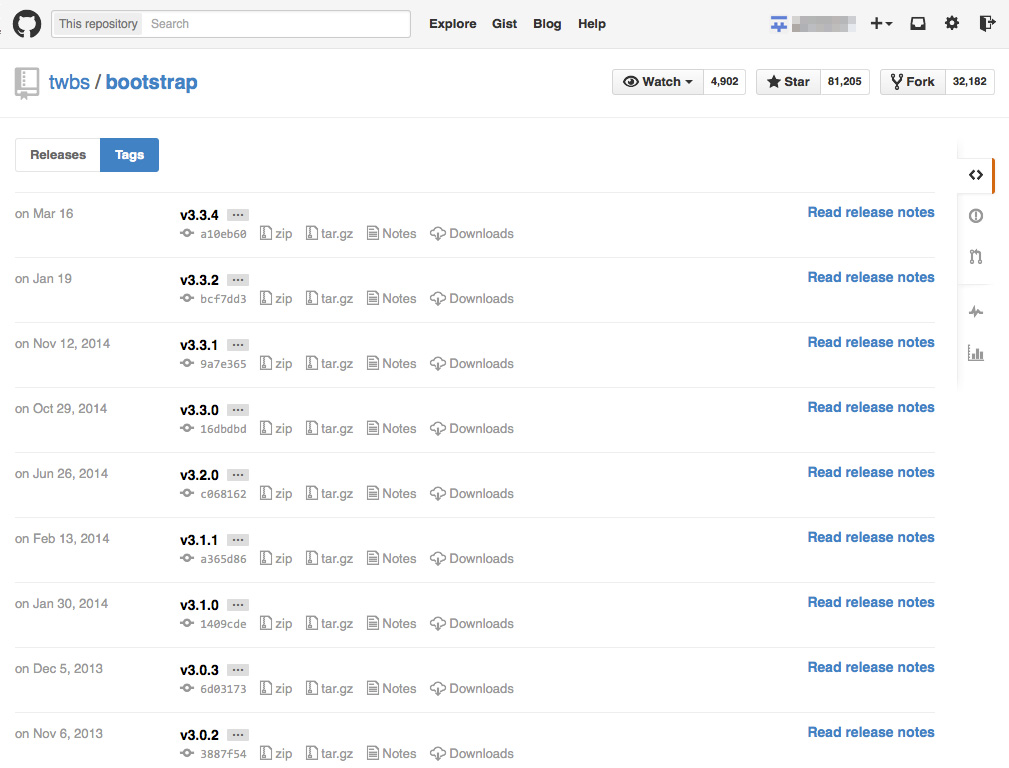Star the bootstrap repository

click(787, 81)
